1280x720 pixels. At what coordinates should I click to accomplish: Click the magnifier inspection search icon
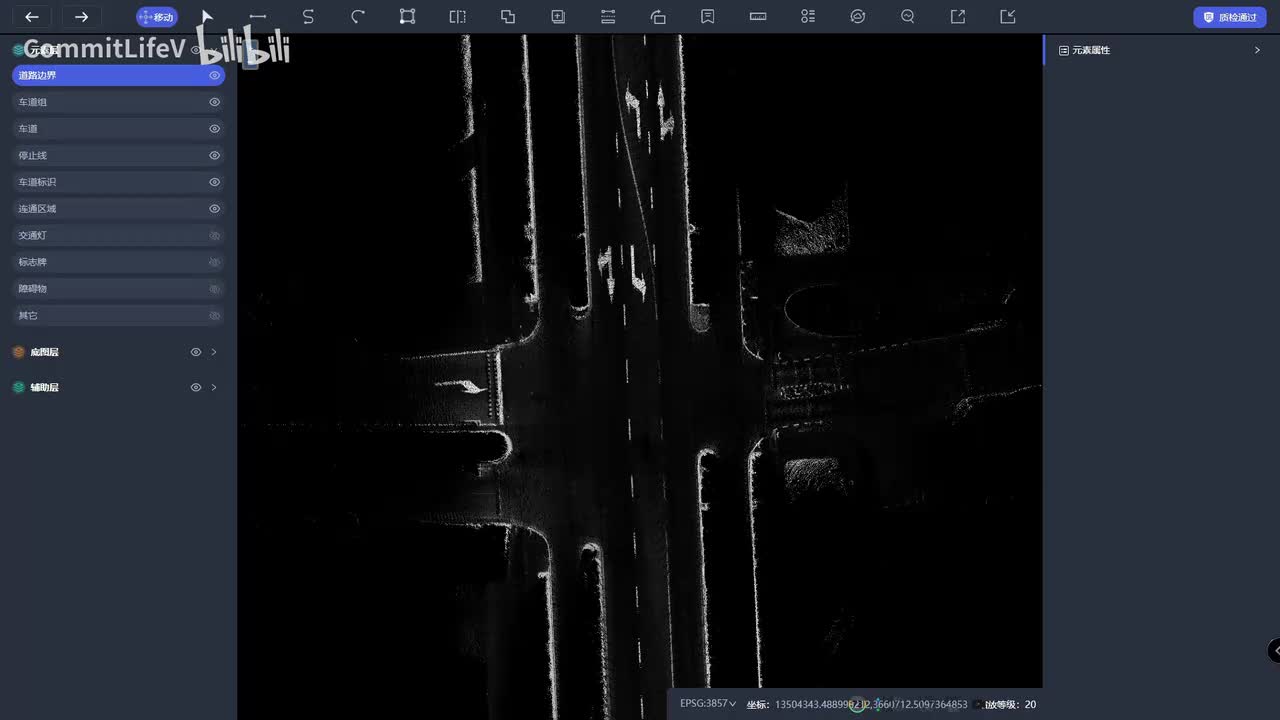point(908,17)
